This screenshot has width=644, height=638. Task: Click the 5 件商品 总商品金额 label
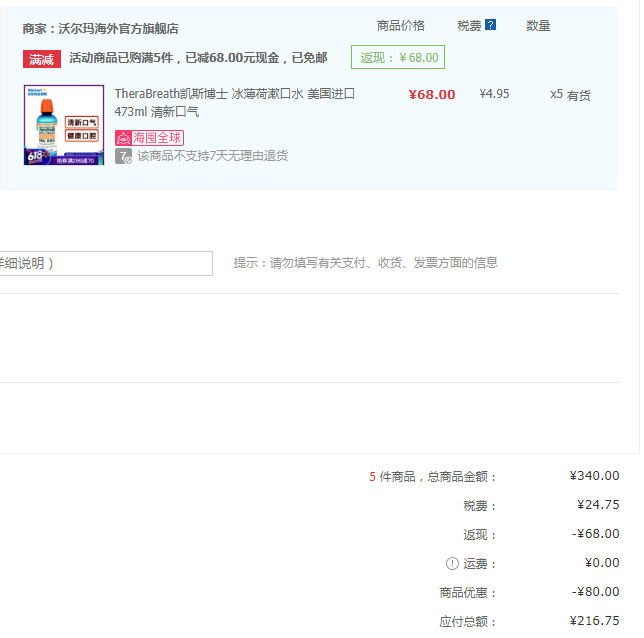pos(433,477)
